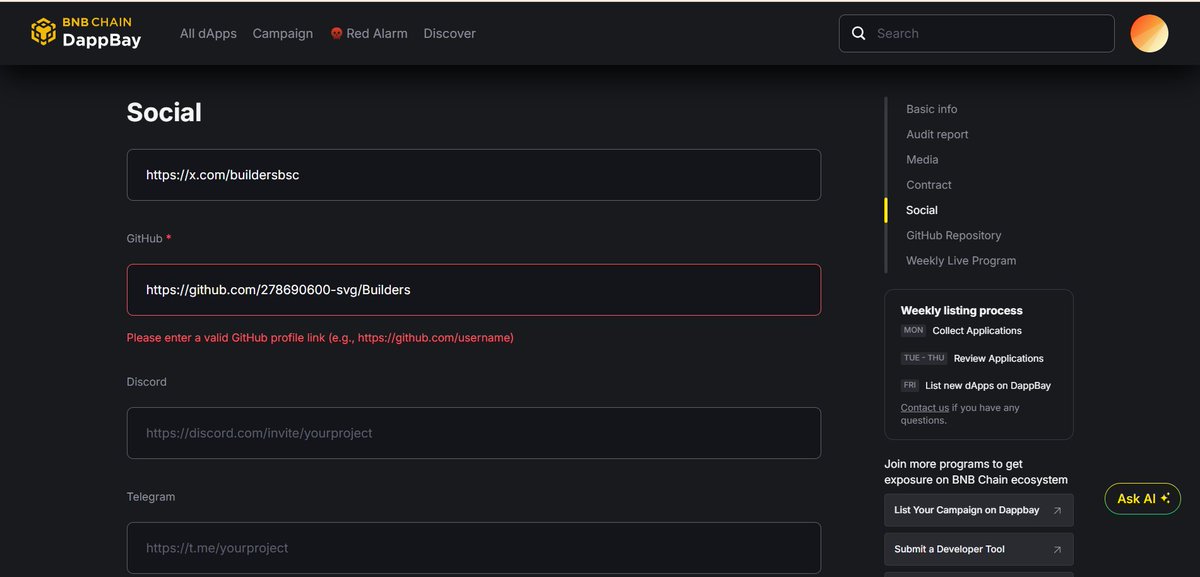Click Collect Applications text

(x=977, y=330)
